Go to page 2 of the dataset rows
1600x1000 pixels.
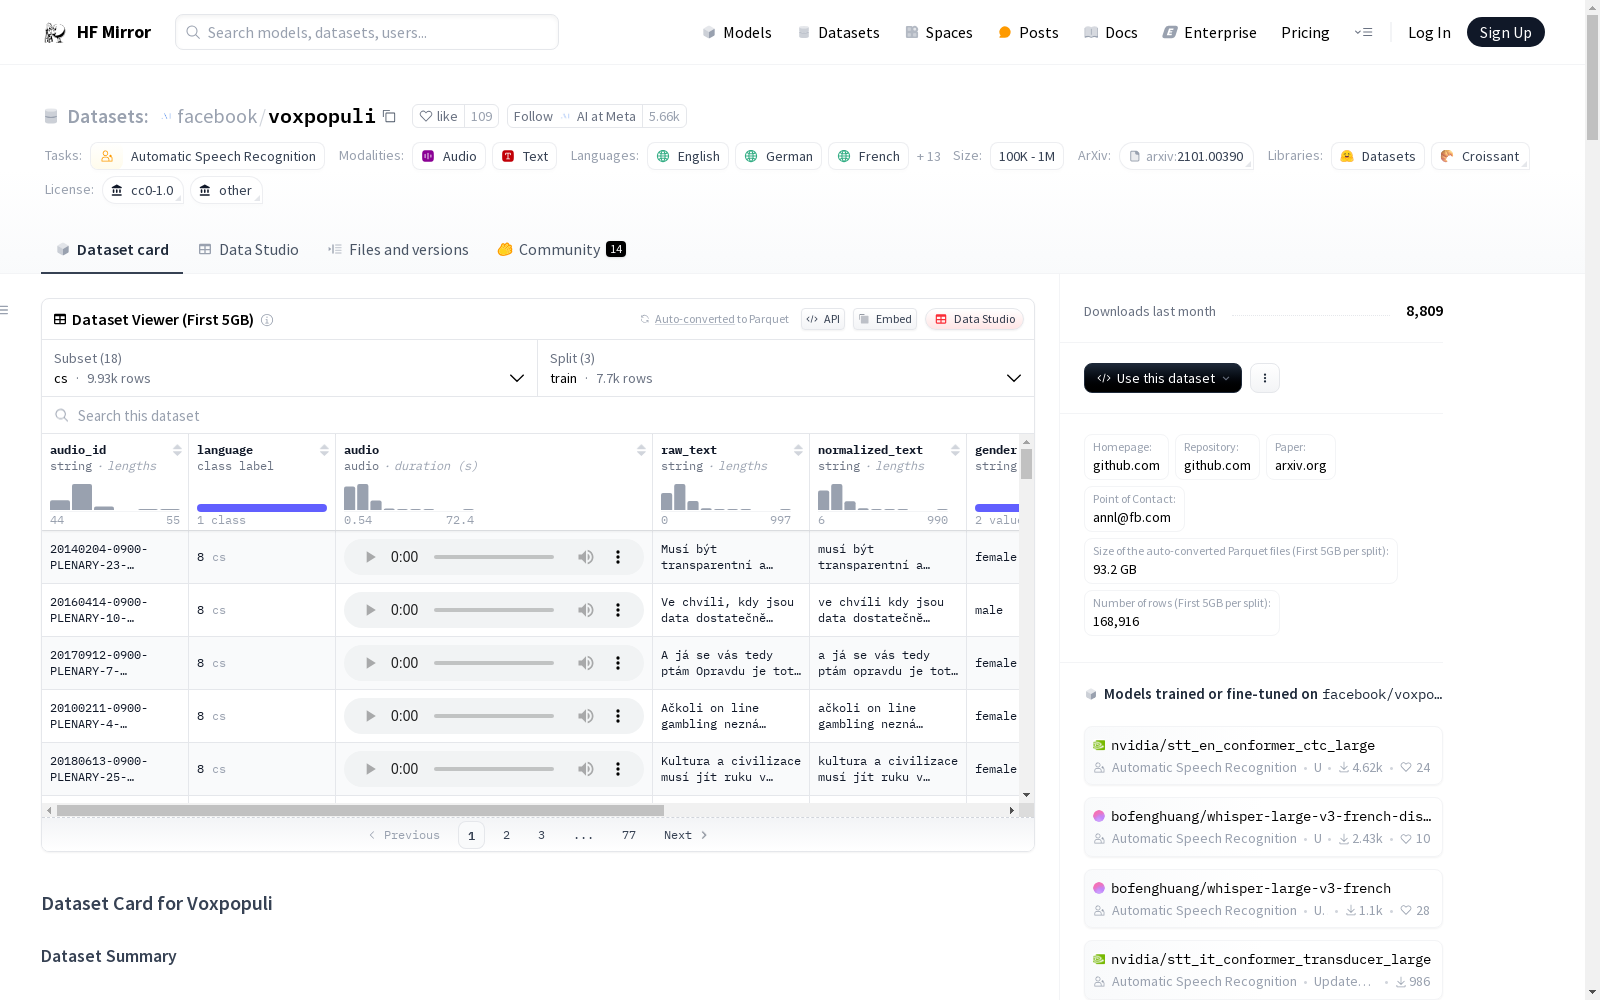(506, 835)
